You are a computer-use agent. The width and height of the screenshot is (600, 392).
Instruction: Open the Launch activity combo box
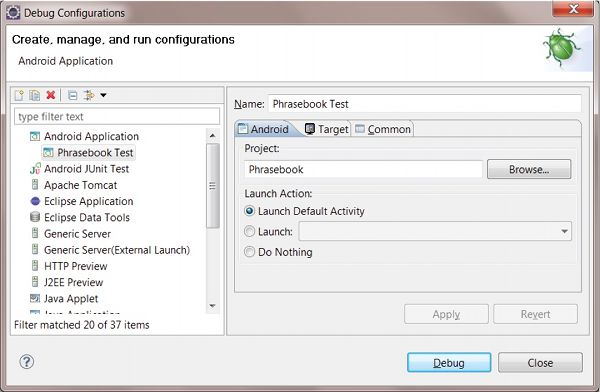[x=435, y=231]
